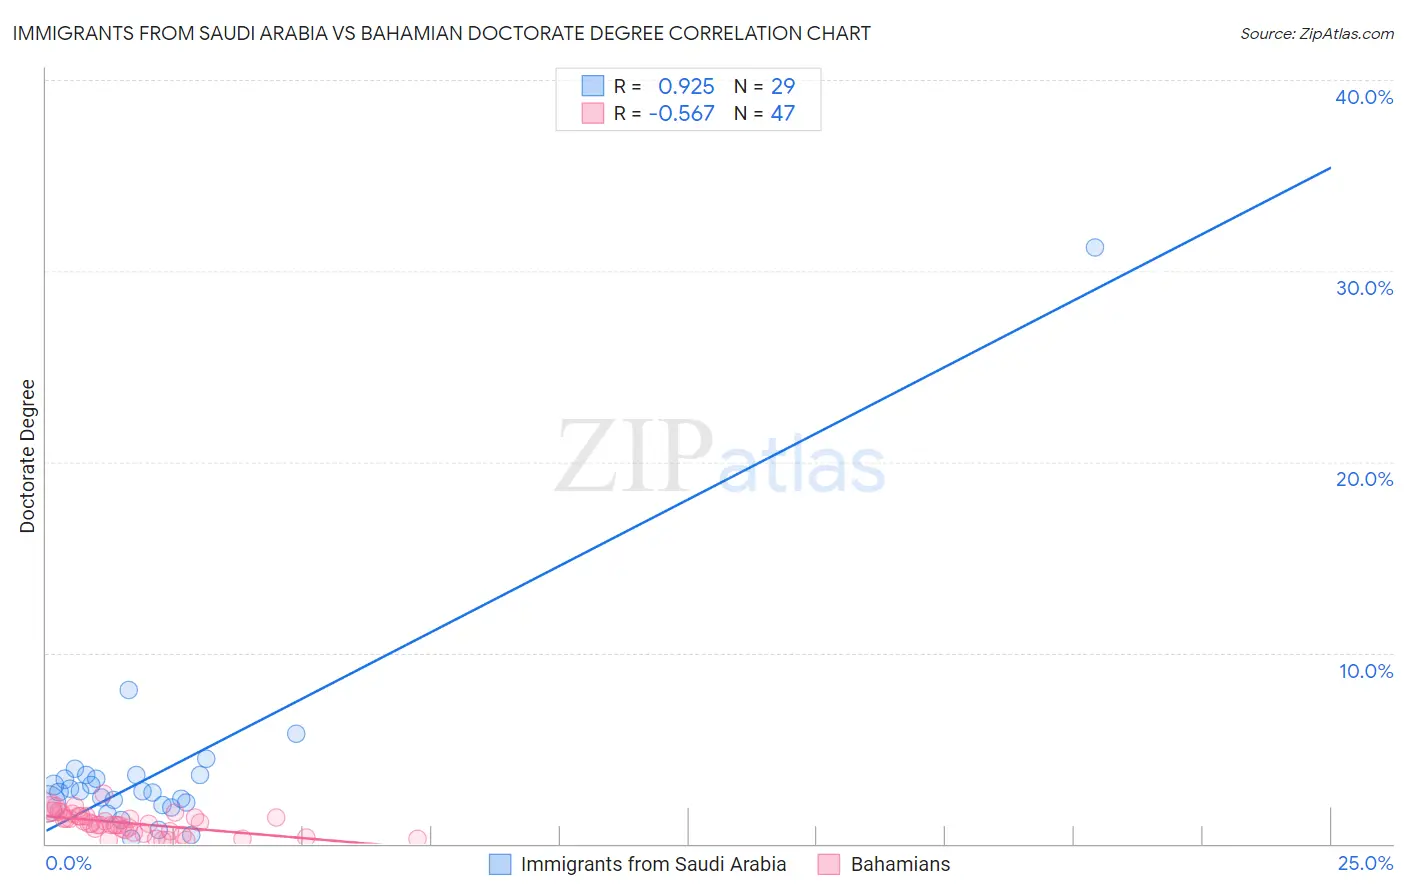Click the blue data point near 6%
Screen dimensions: 1406x892
click(x=296, y=734)
